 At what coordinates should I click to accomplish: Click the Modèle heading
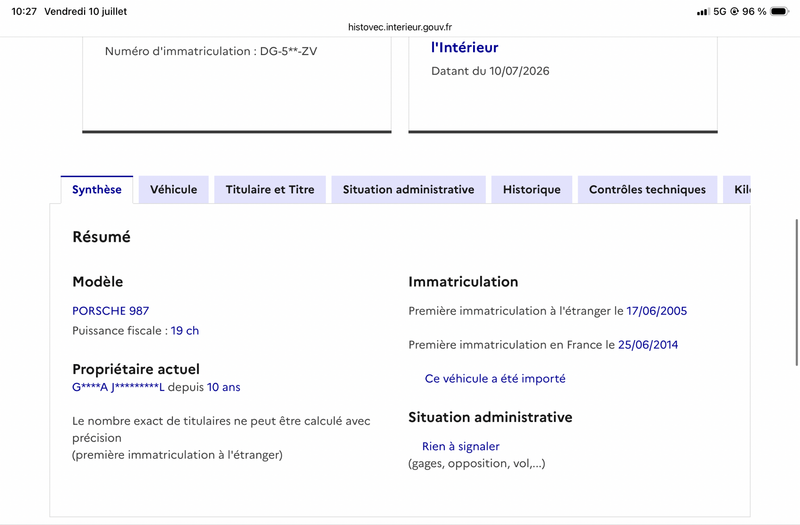tap(97, 282)
